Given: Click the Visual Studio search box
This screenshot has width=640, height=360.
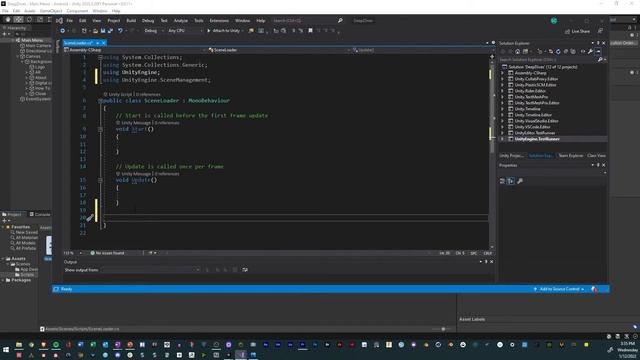Looking at the screenshot, I should point(307,20).
